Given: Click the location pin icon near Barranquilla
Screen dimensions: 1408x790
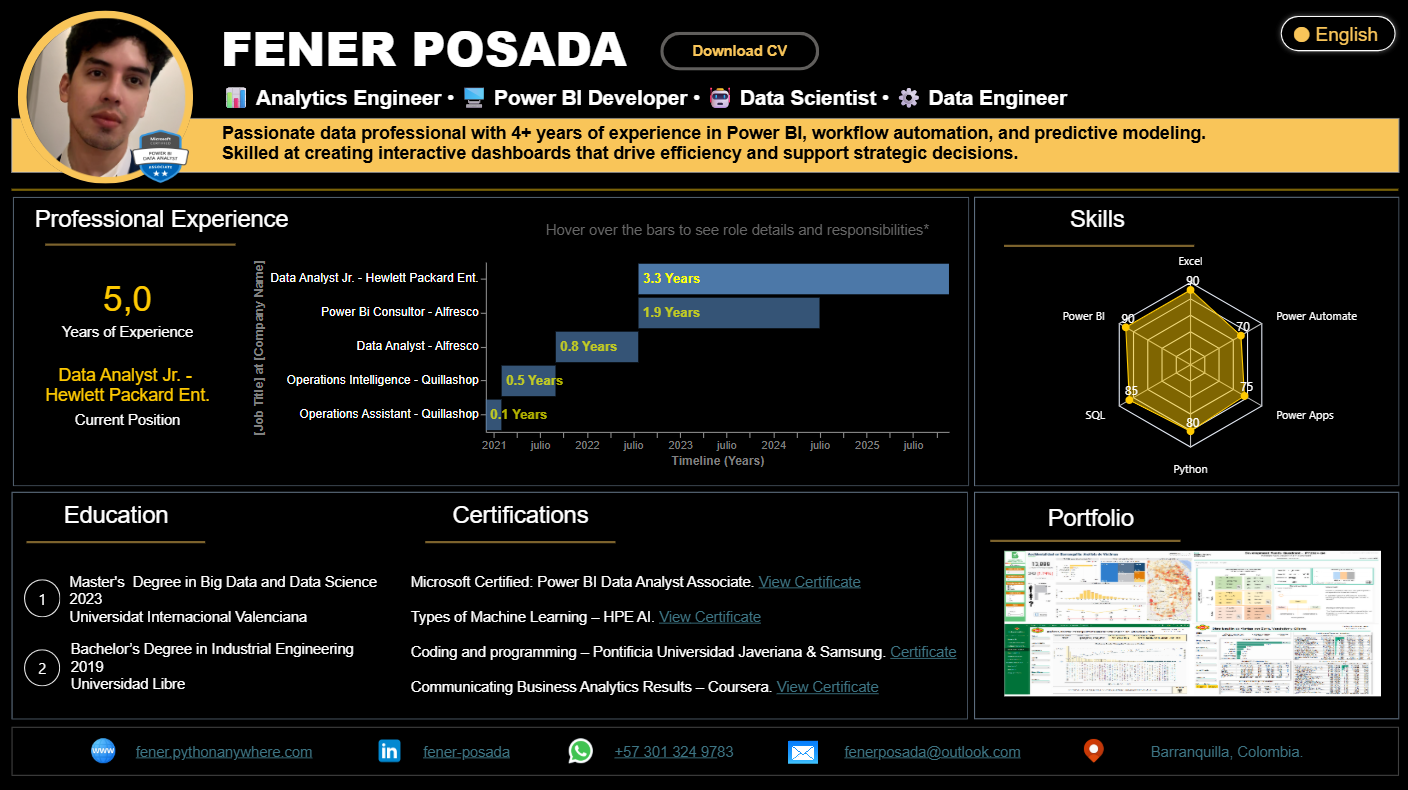Looking at the screenshot, I should point(1095,750).
